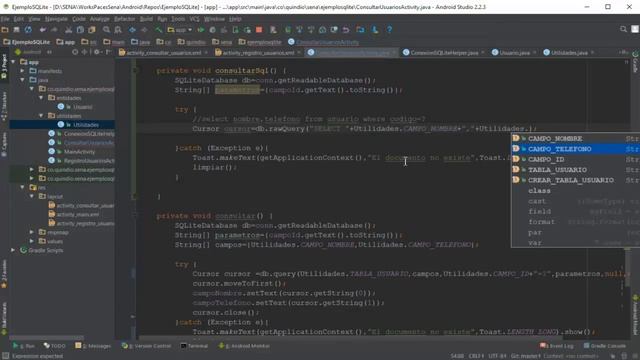Click the SDK Manager download icon
Image resolution: width=640 pixels, height=360 pixels.
pyautogui.click(x=375, y=30)
